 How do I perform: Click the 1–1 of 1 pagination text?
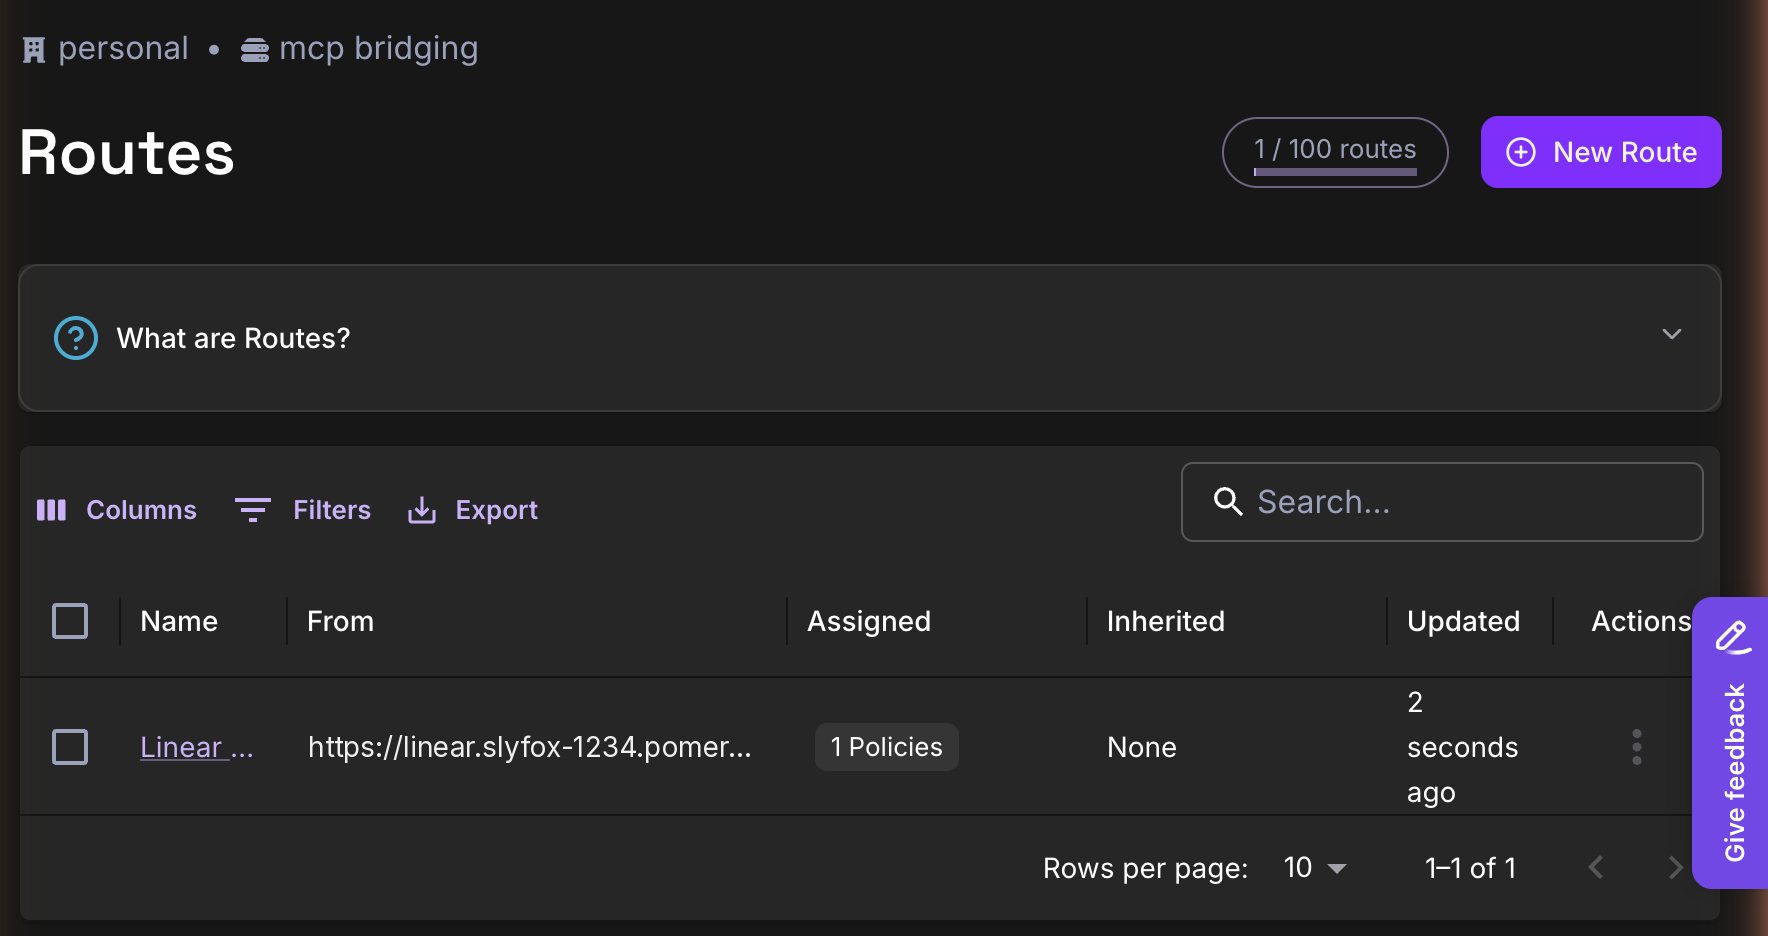click(x=1471, y=868)
